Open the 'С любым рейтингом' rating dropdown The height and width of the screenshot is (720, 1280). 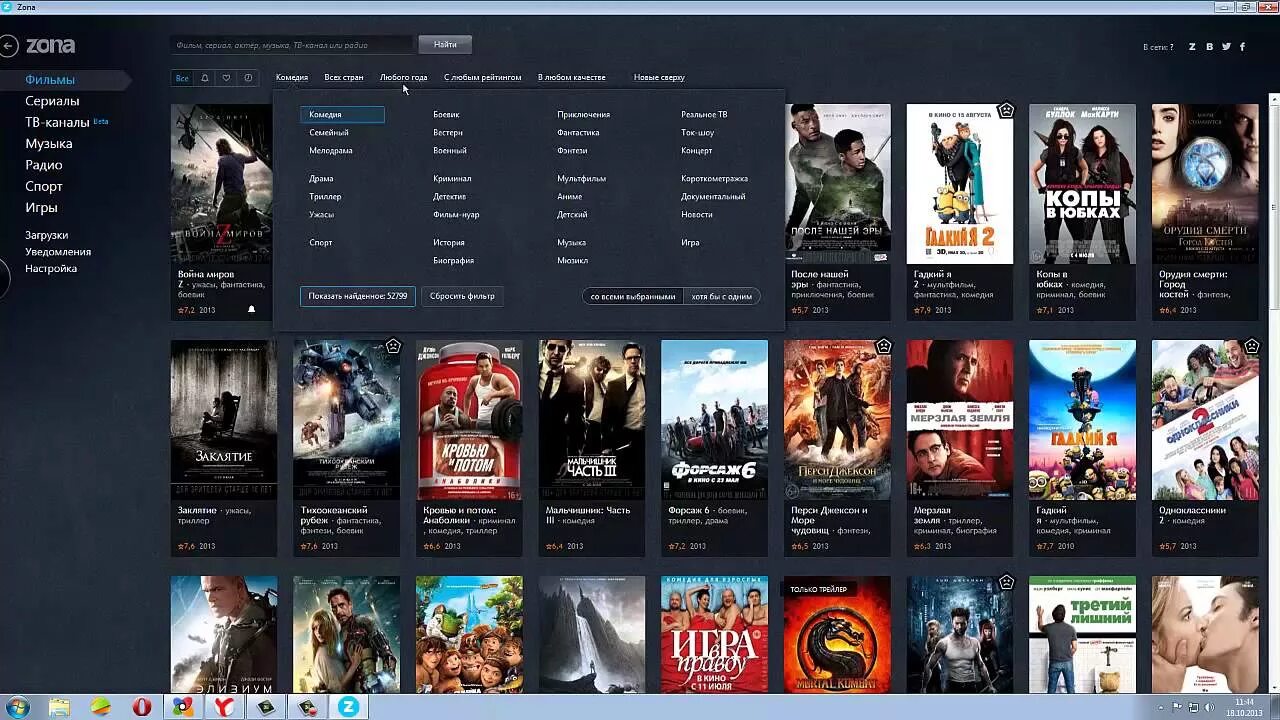[x=483, y=77]
